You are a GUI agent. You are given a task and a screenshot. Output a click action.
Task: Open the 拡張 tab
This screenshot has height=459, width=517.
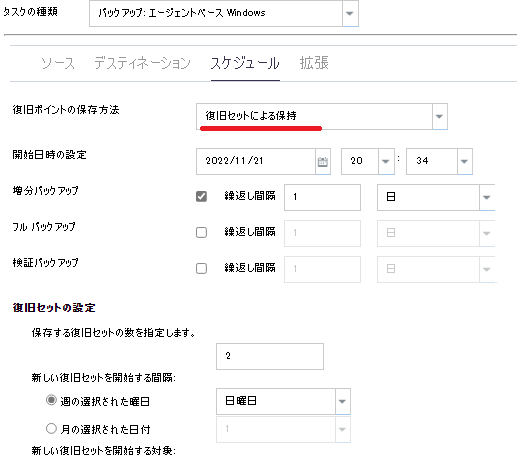point(314,63)
